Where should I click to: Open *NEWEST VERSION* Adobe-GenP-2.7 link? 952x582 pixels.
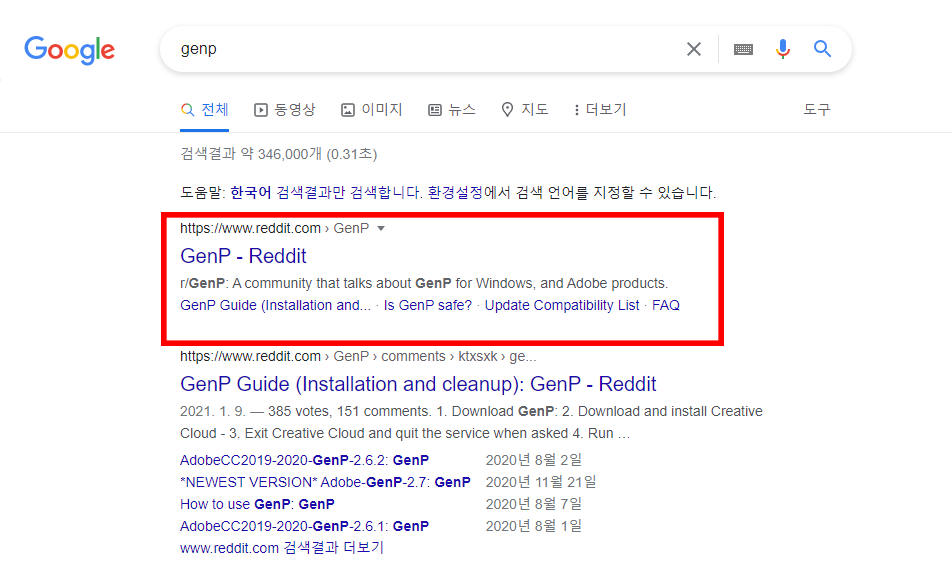(x=325, y=482)
